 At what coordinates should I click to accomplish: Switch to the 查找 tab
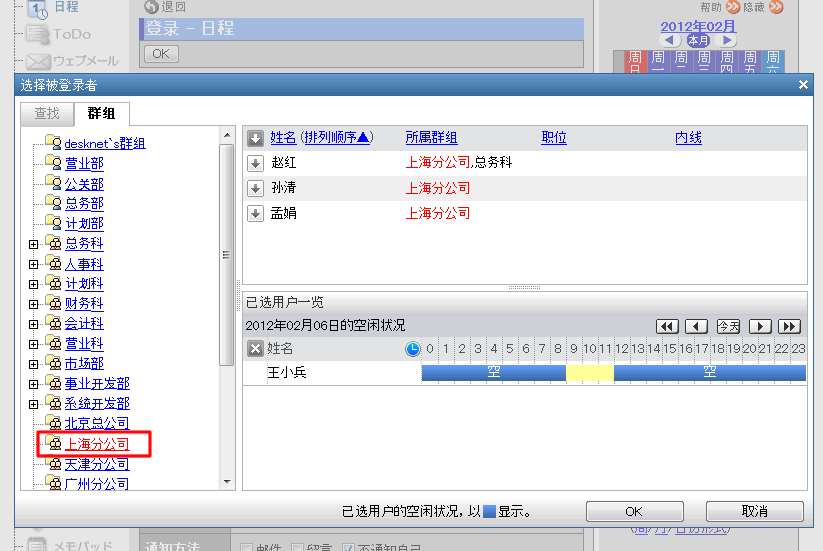[47, 113]
